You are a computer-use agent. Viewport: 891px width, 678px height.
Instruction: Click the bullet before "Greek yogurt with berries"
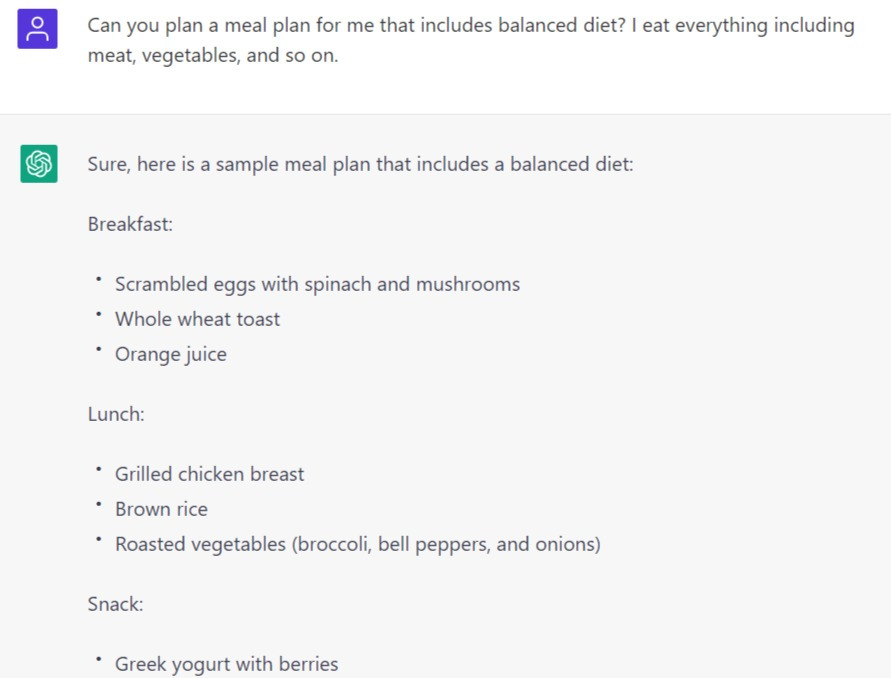99,660
